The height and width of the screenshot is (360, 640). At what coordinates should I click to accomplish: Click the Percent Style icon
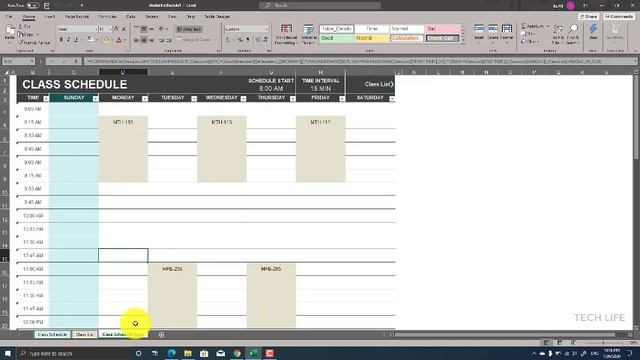(x=240, y=40)
